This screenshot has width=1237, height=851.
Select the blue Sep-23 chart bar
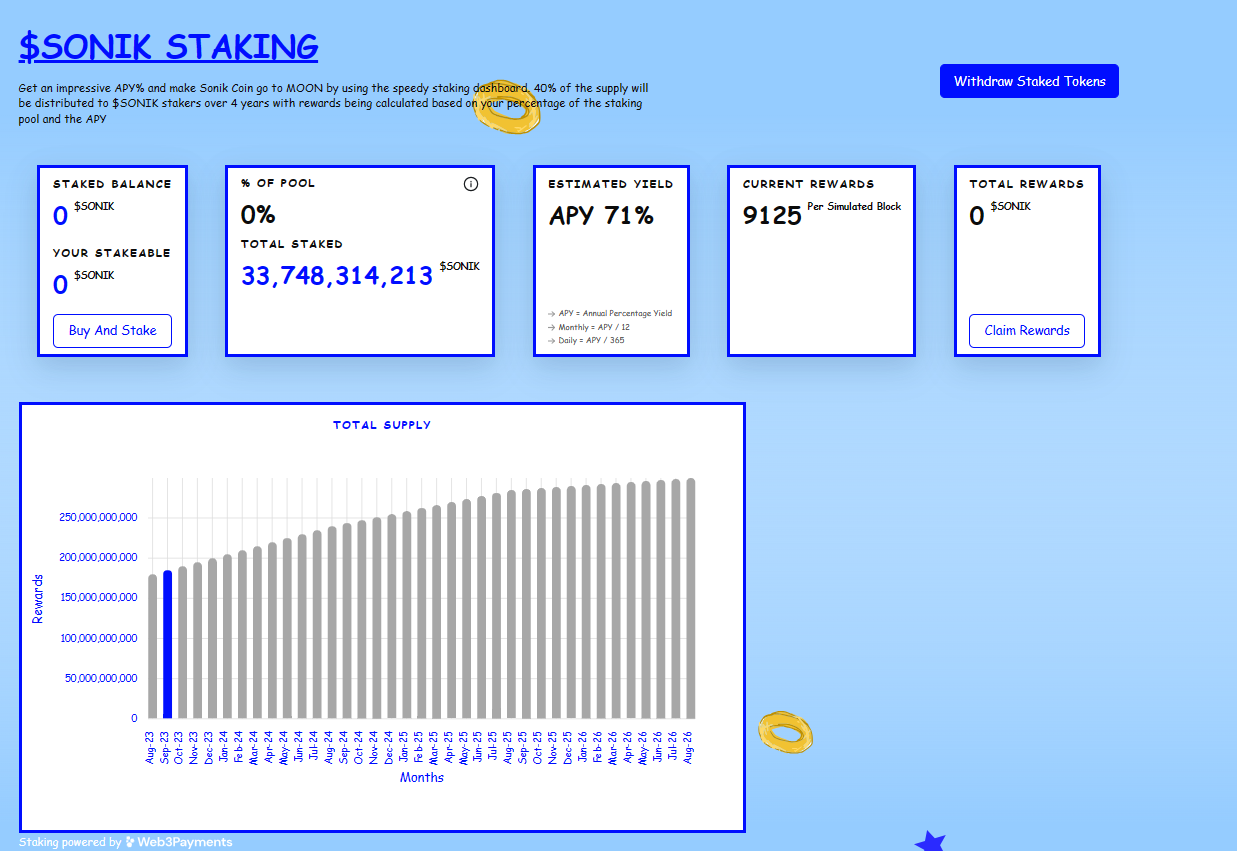(x=168, y=644)
